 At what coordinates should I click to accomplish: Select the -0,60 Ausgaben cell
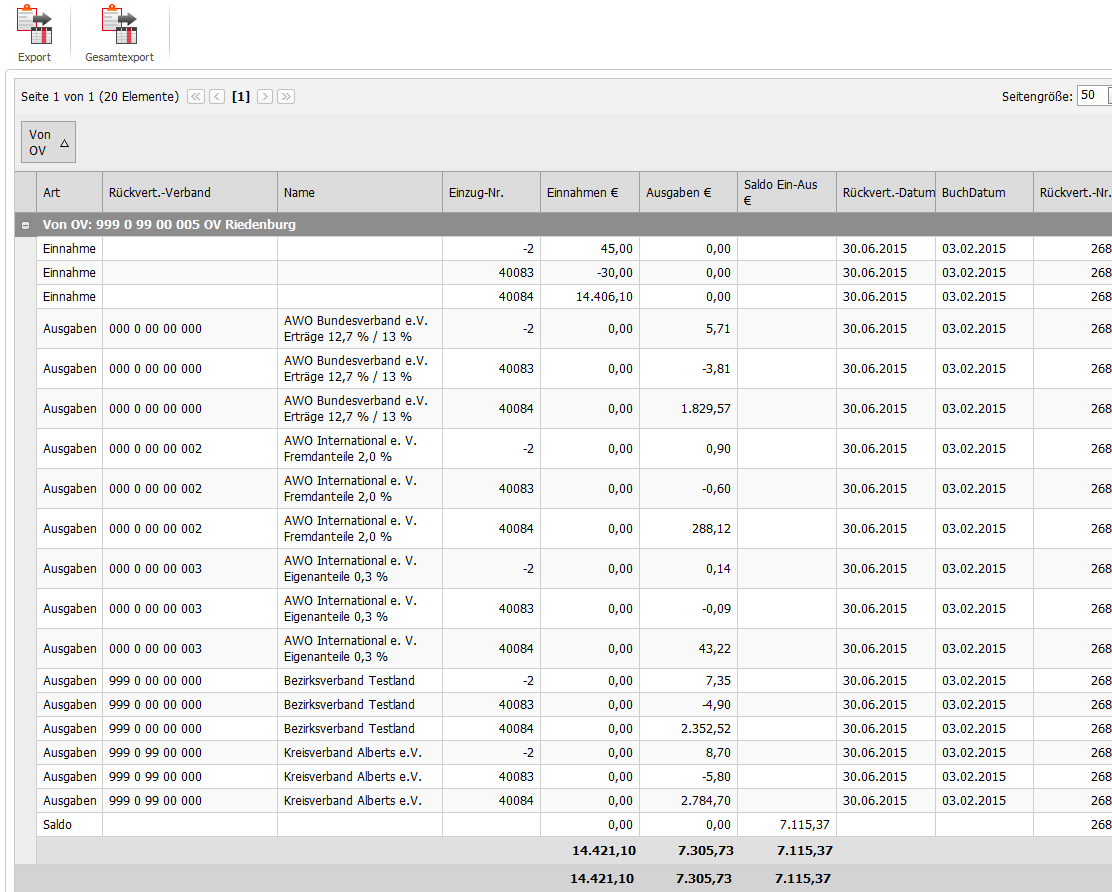click(x=689, y=489)
